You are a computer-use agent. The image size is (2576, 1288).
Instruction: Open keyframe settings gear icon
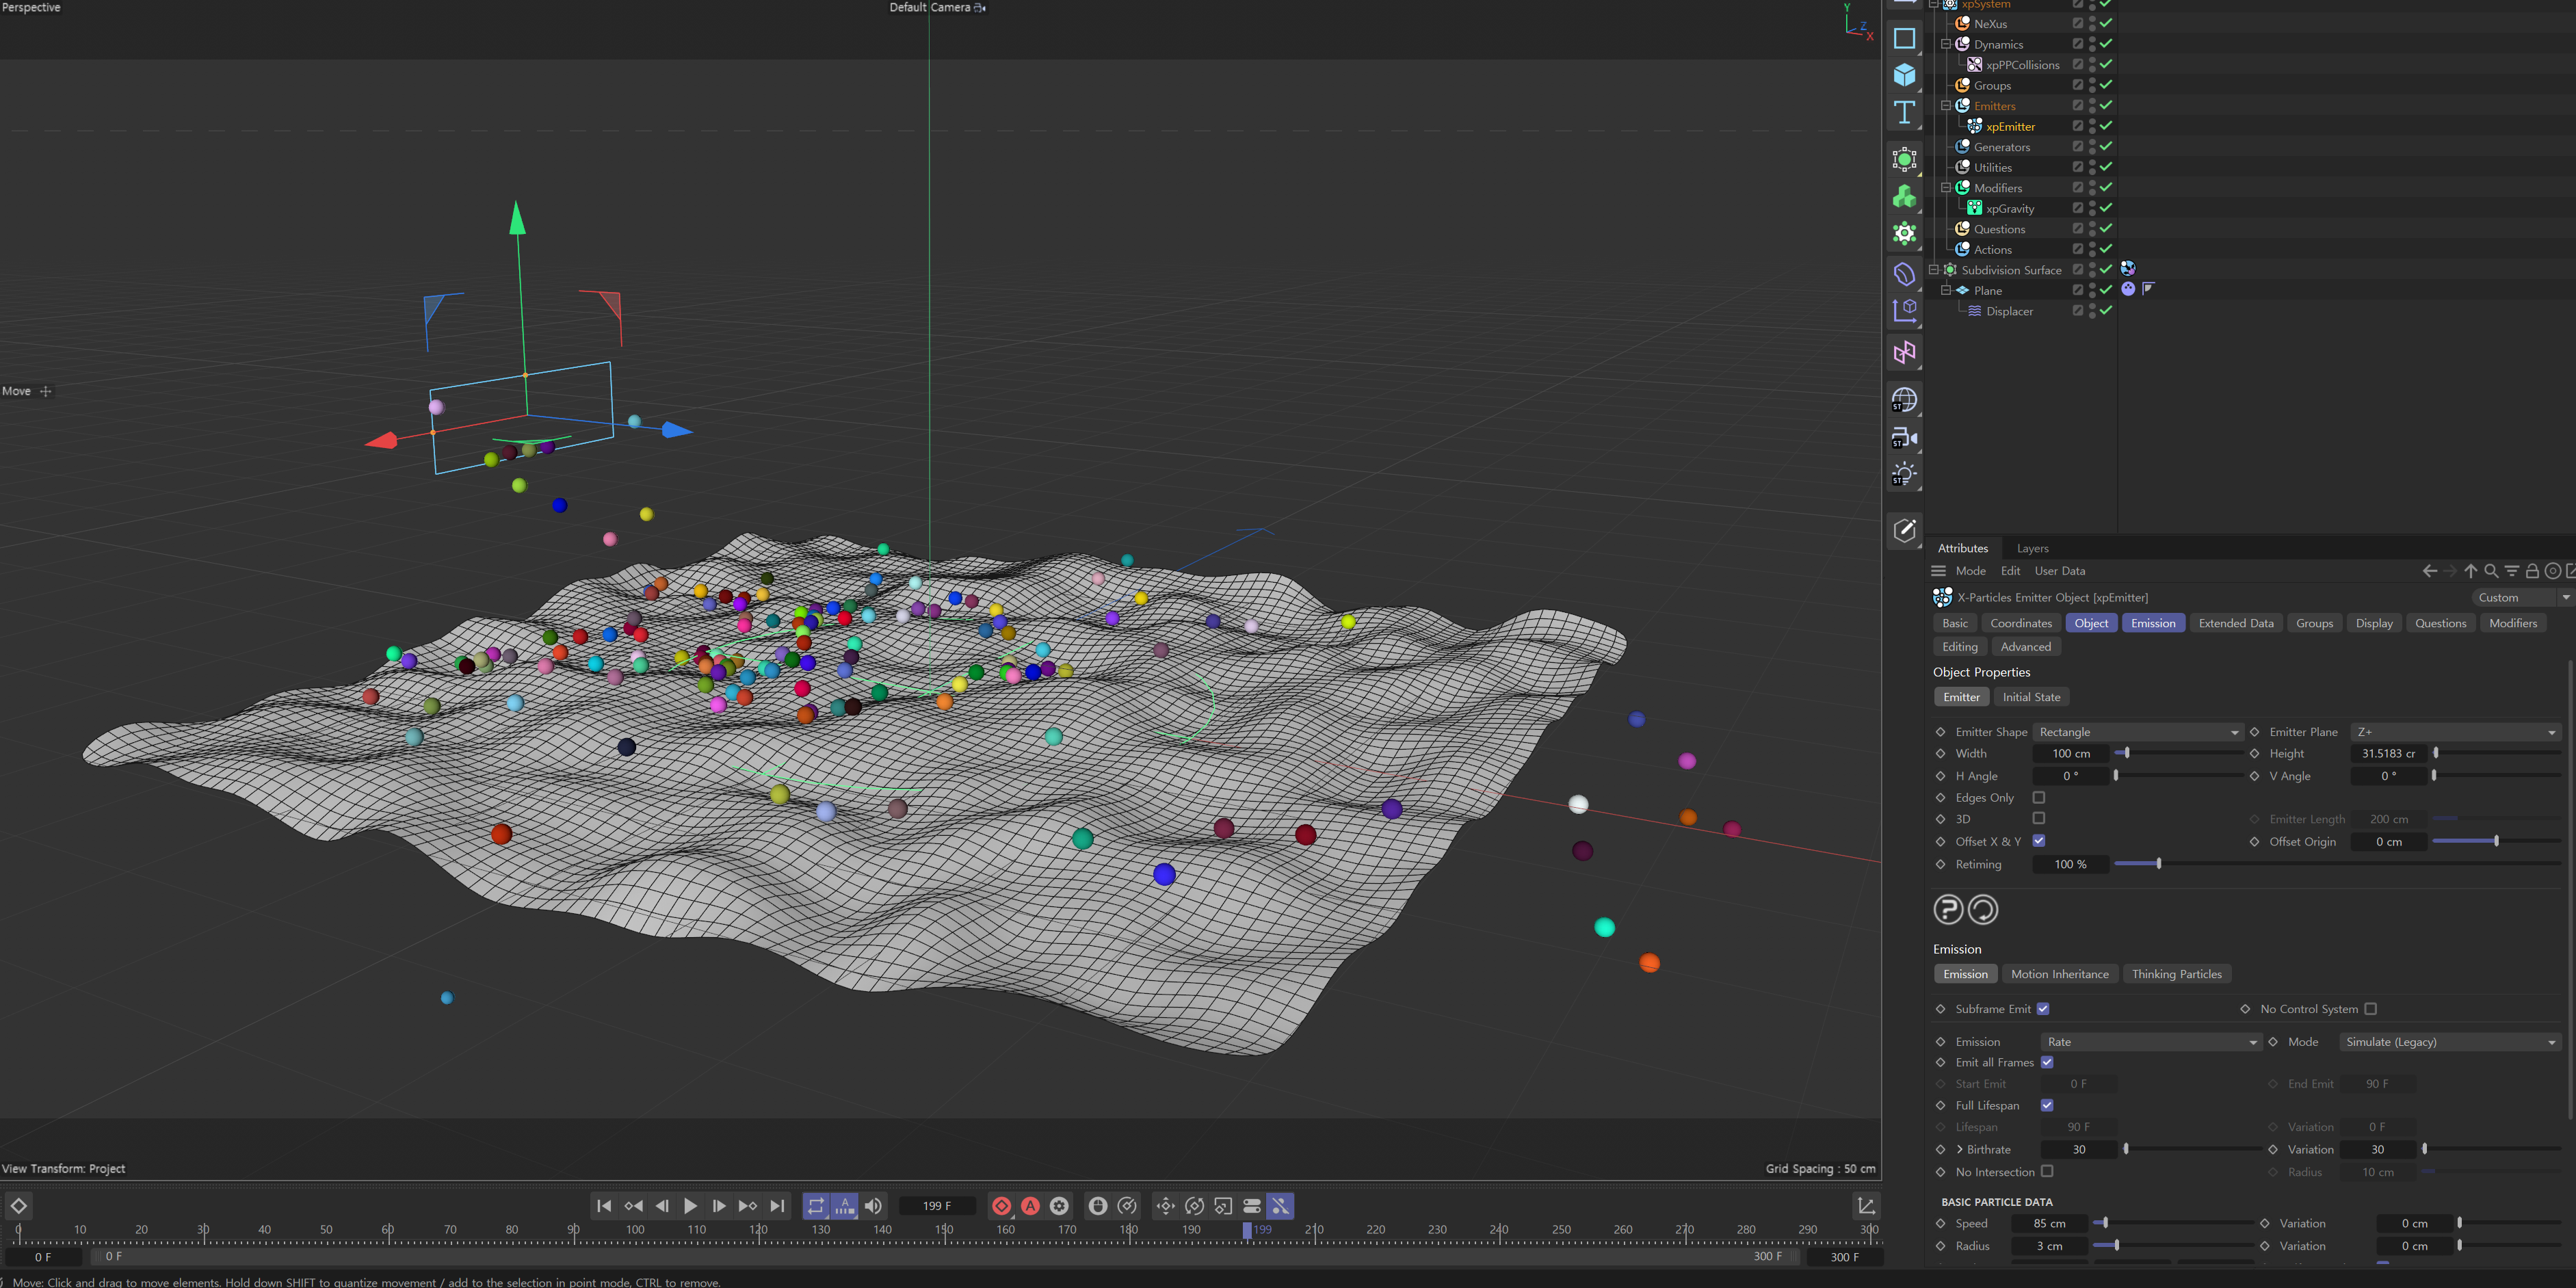(1059, 1206)
